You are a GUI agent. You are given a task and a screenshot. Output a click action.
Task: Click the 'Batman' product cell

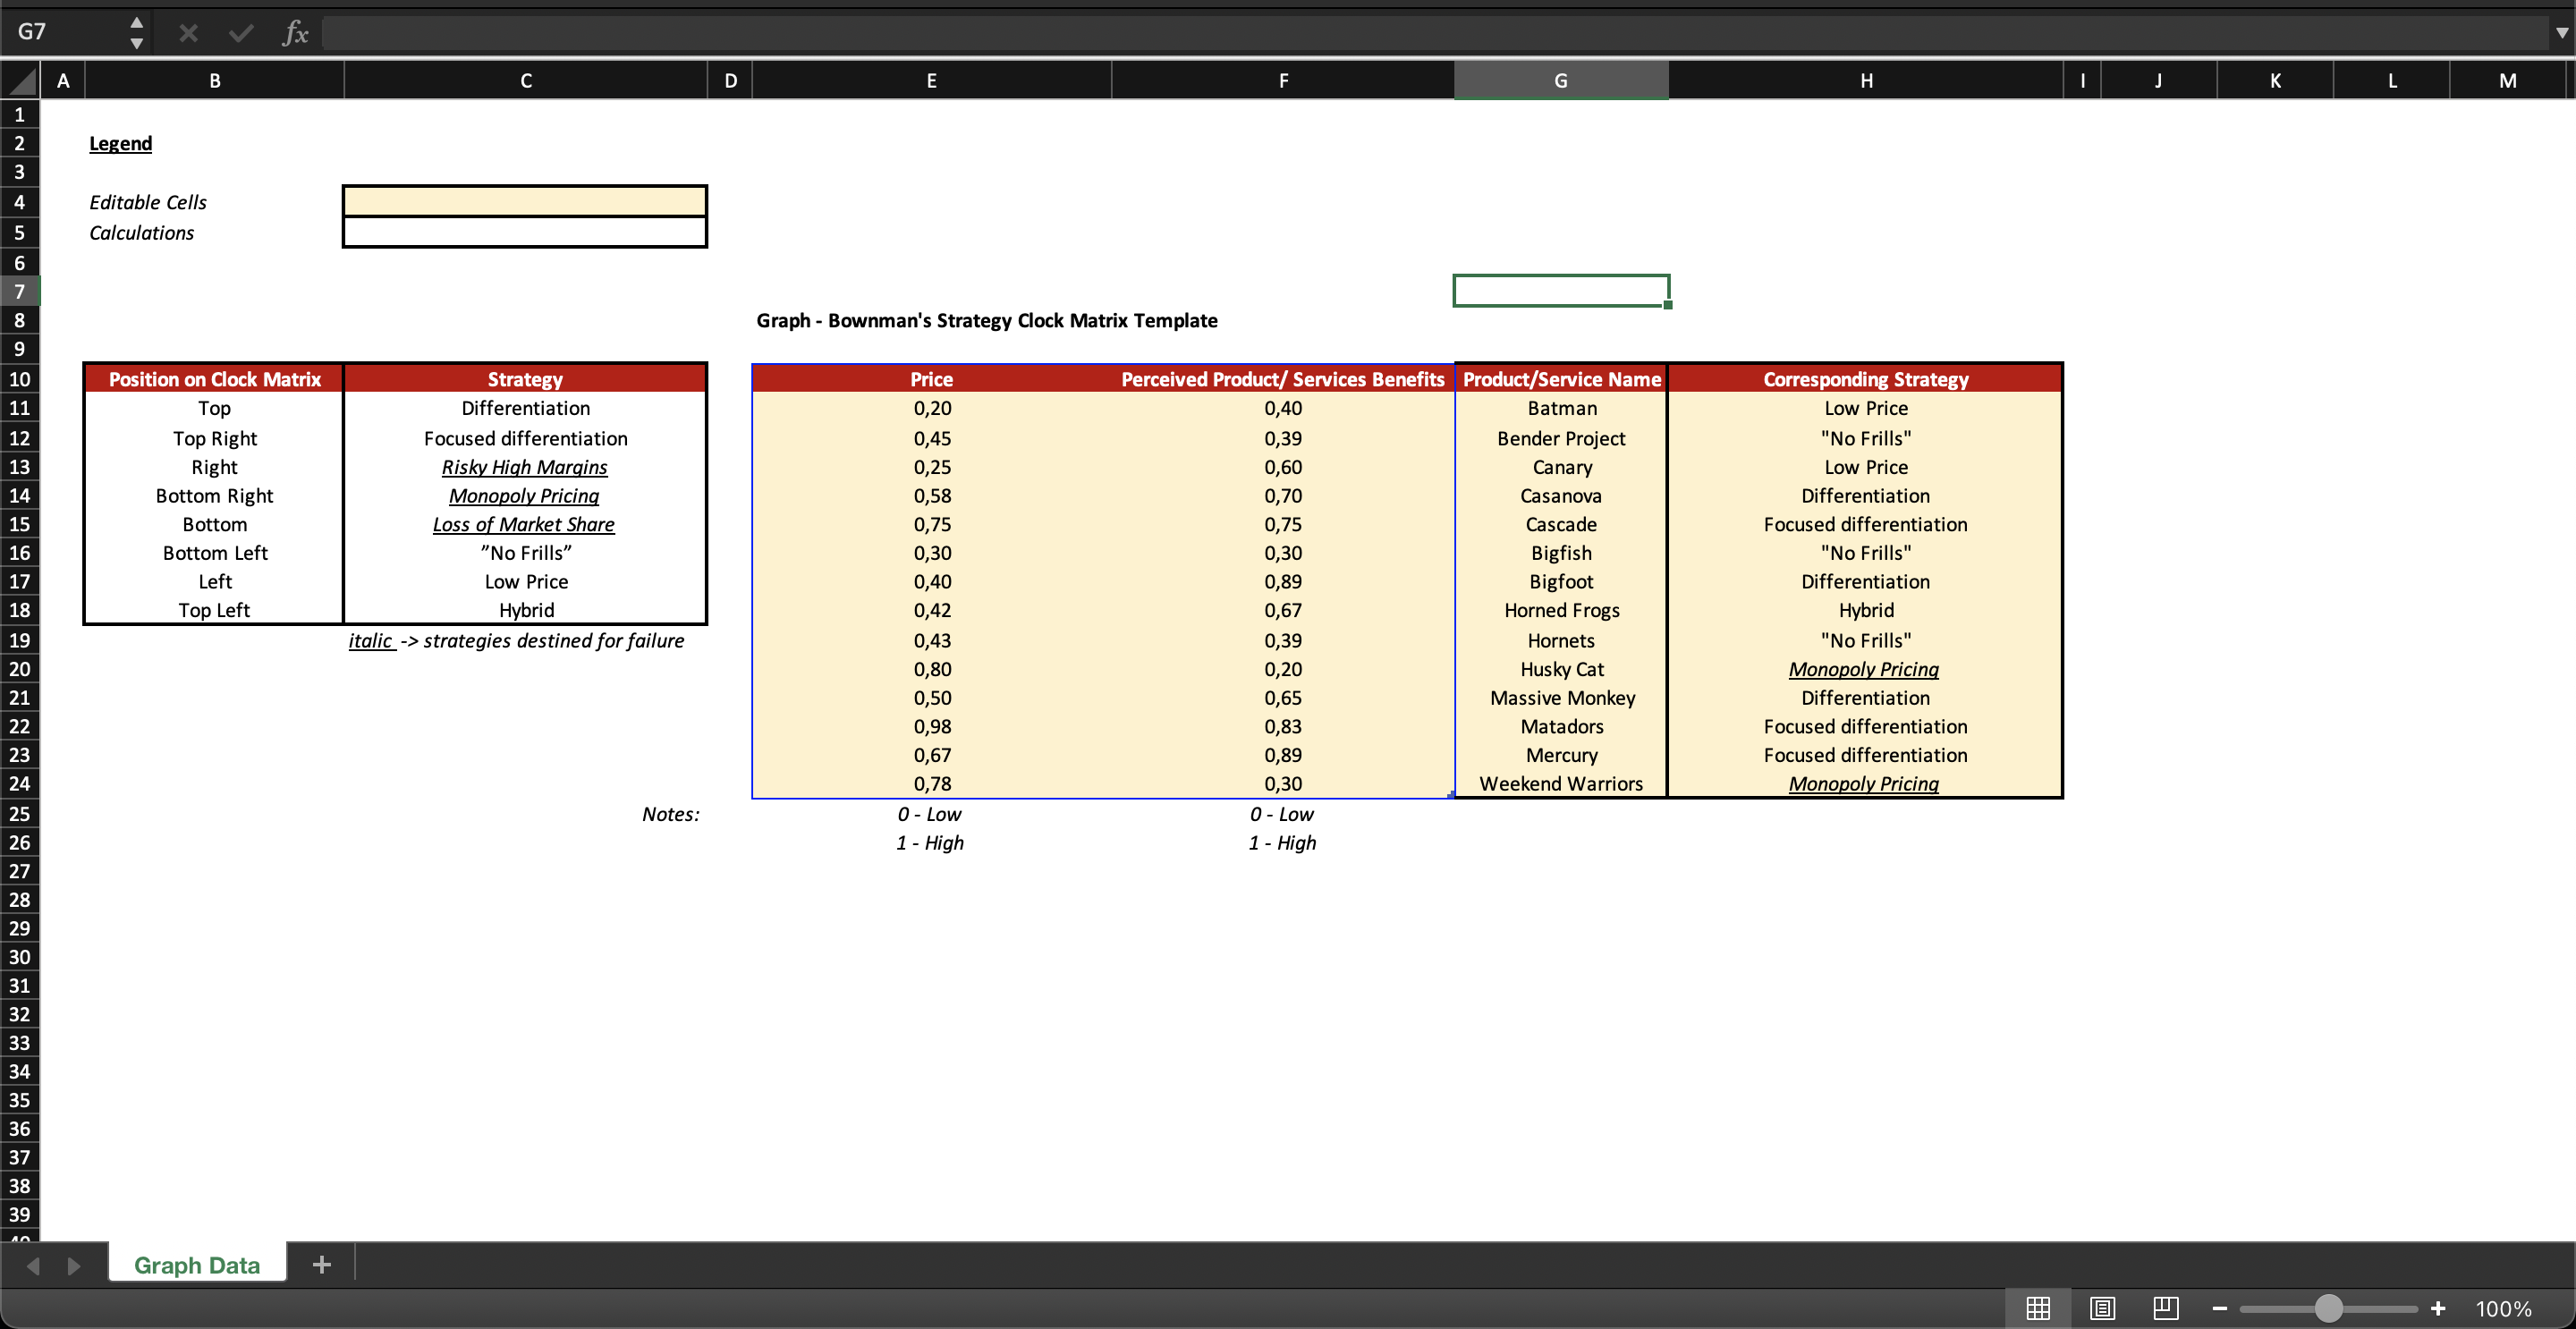click(x=1562, y=408)
